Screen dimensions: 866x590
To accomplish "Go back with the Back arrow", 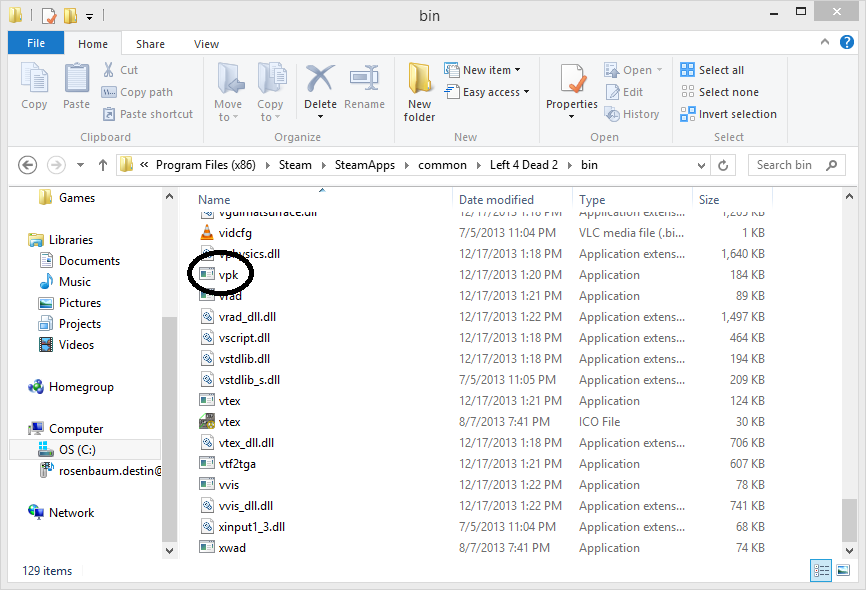I will coord(28,165).
